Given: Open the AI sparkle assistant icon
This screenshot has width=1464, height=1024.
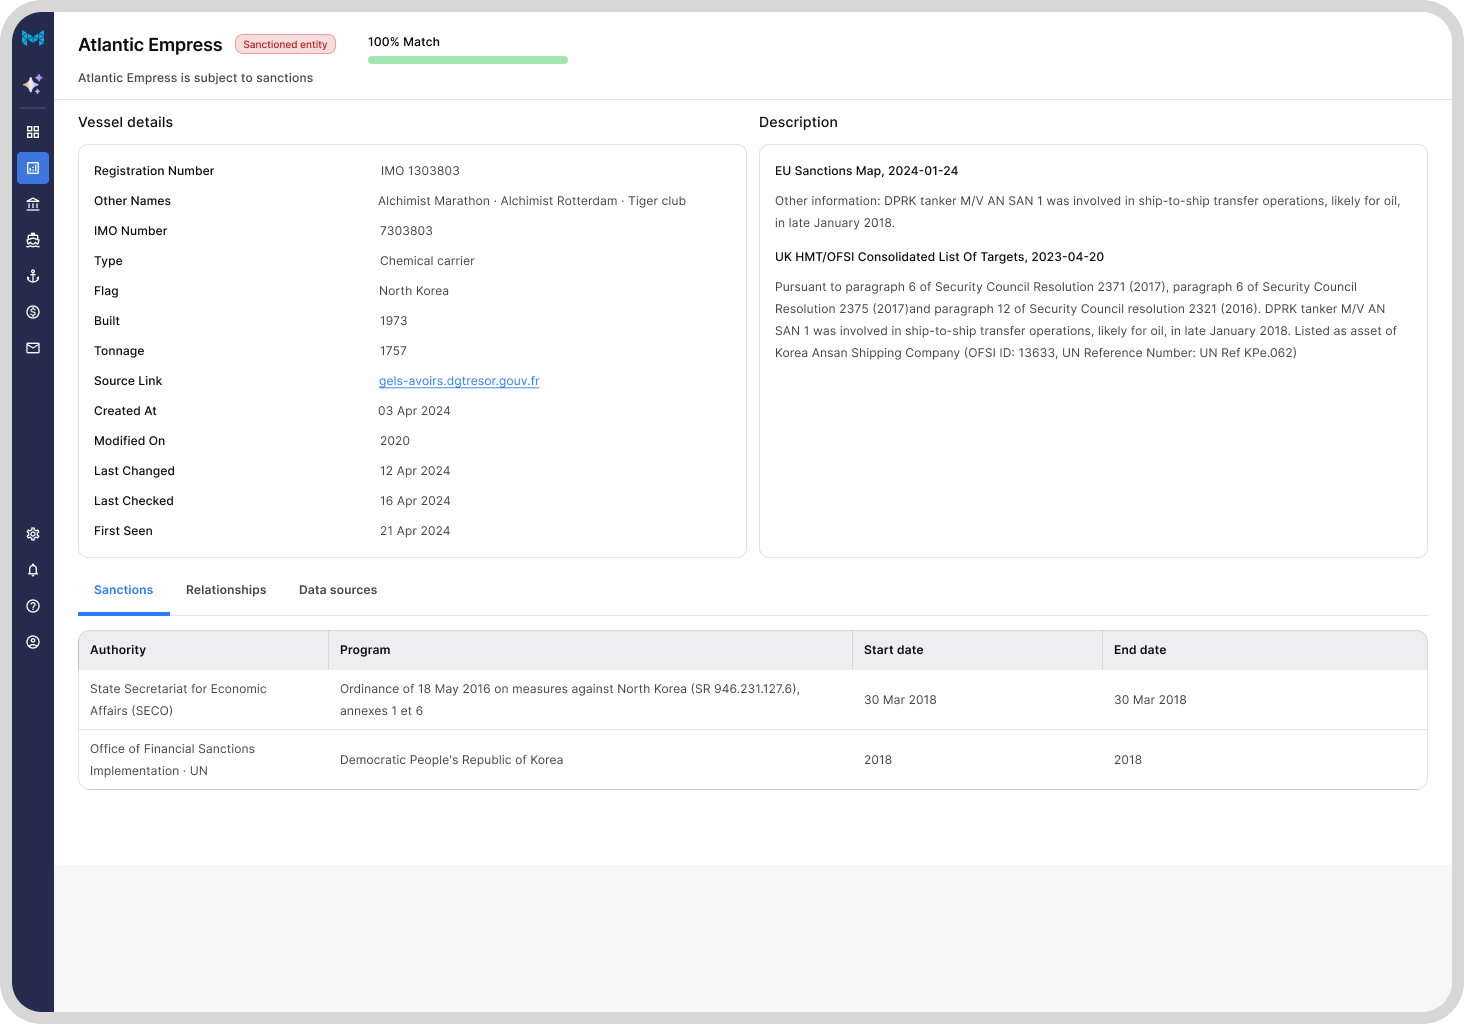Looking at the screenshot, I should pos(33,84).
